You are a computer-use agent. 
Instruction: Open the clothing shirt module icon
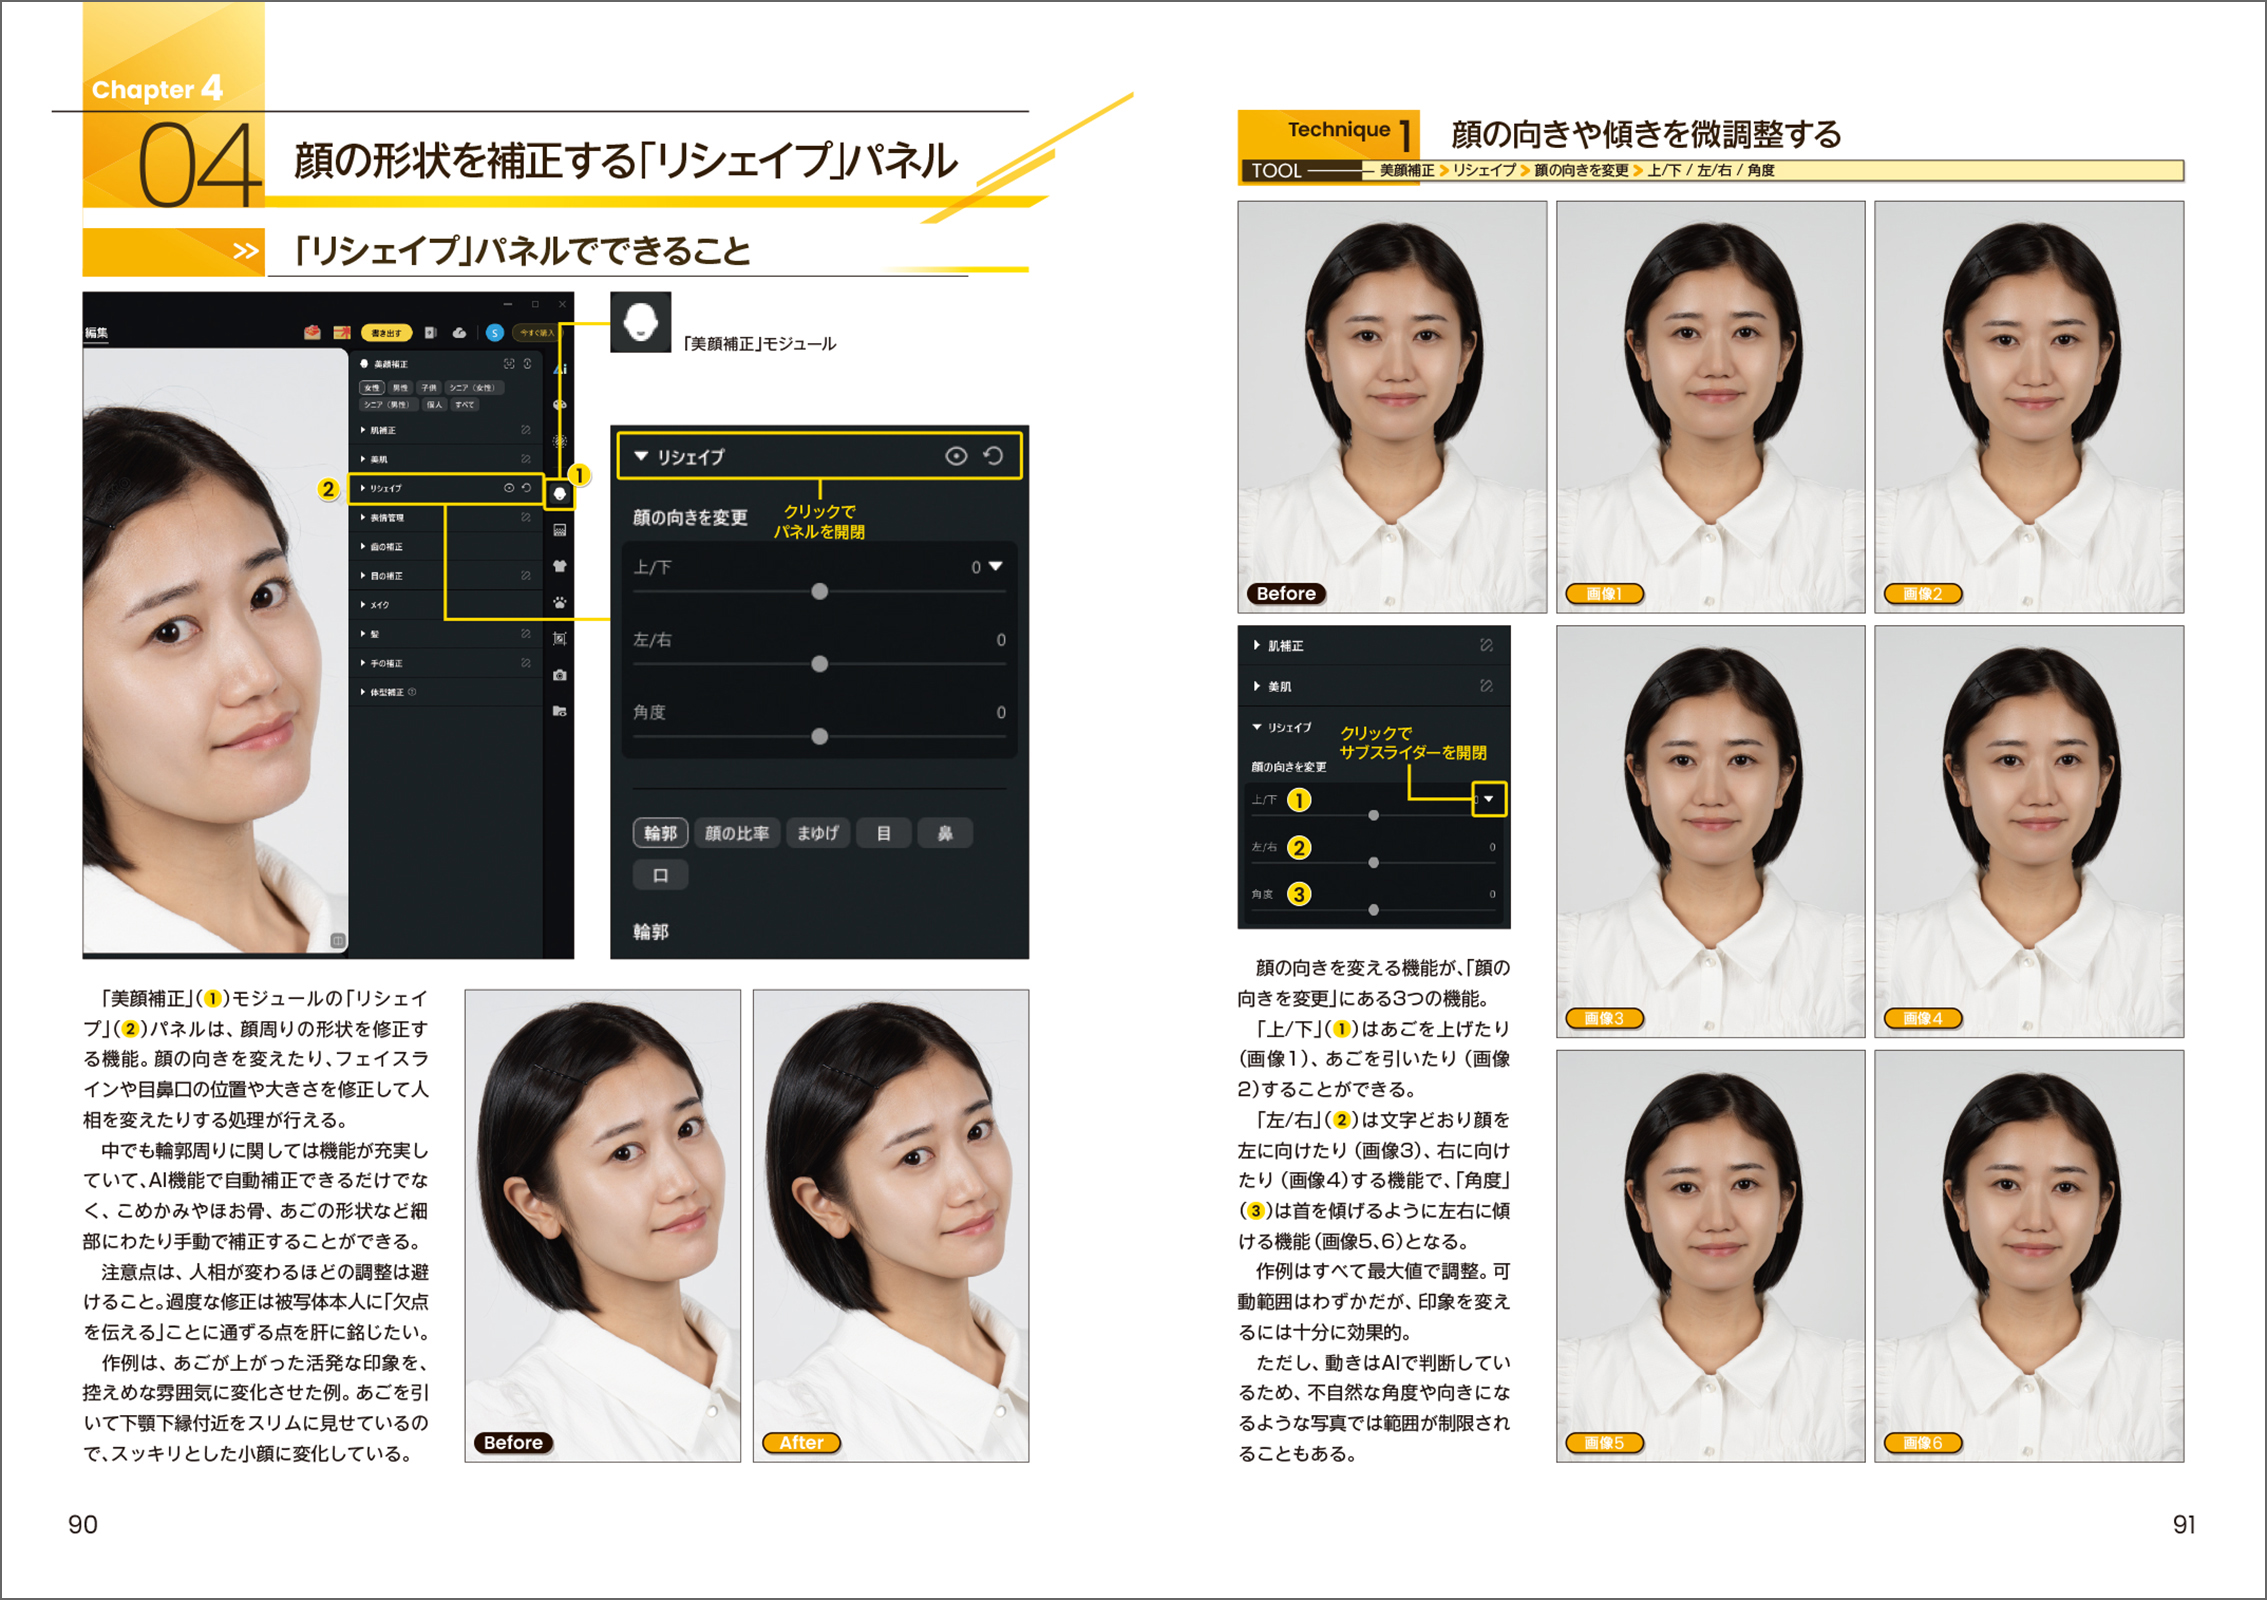[x=560, y=566]
